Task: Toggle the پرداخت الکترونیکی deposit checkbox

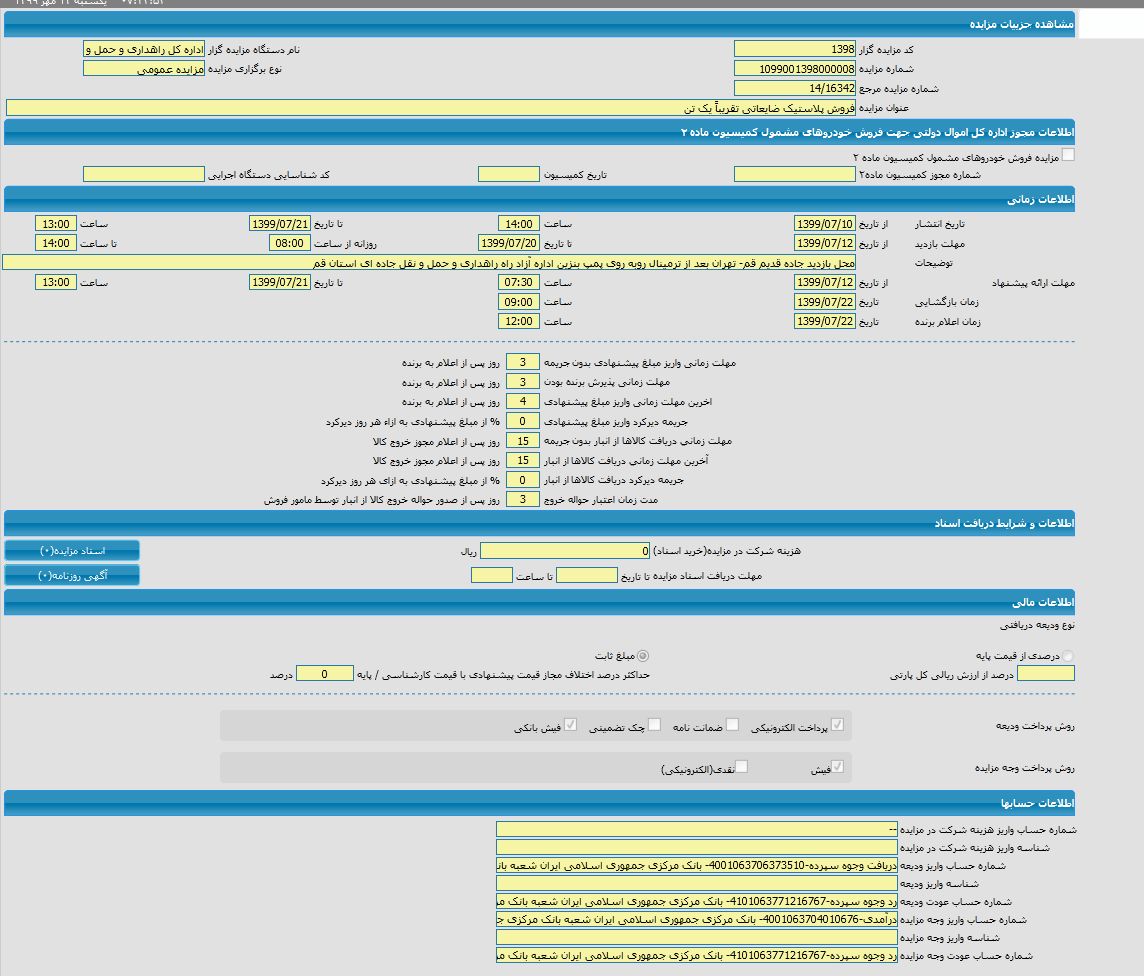Action: point(837,725)
